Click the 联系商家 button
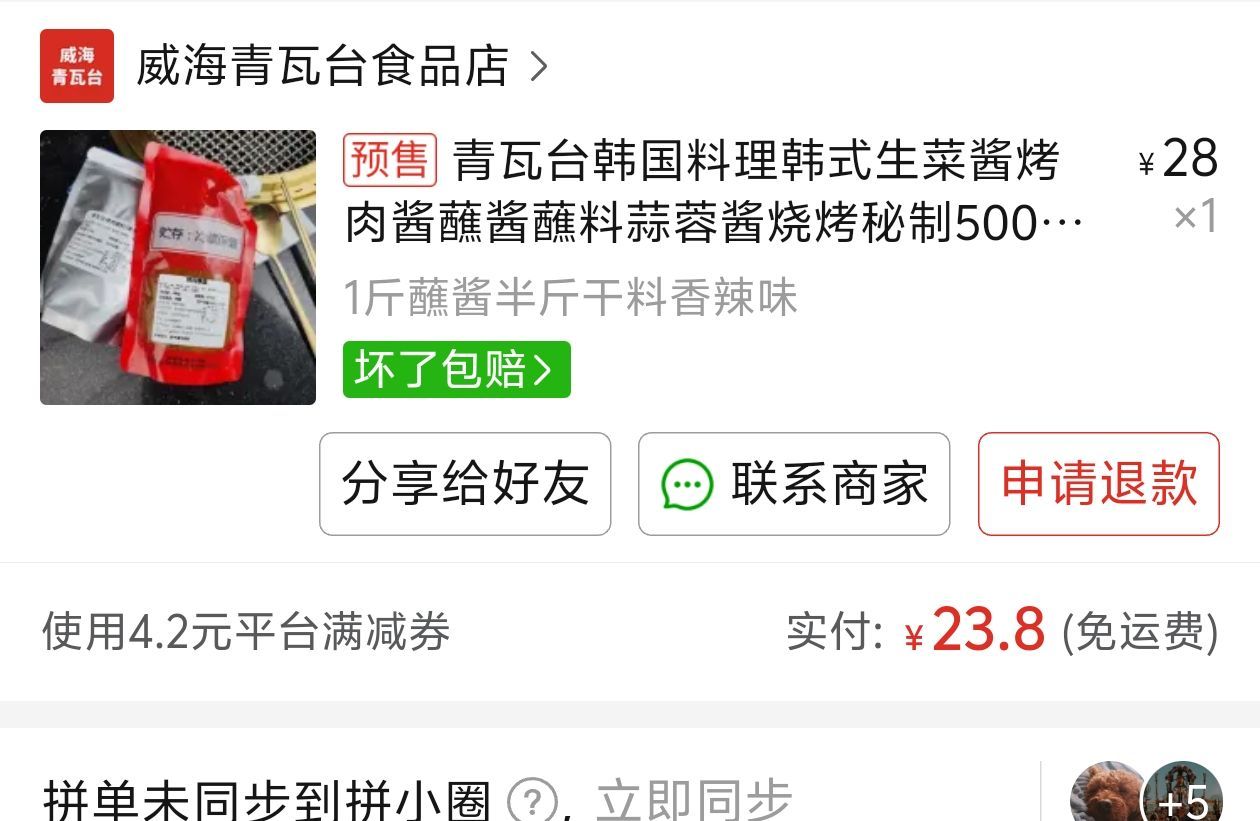The image size is (1260, 821). click(x=794, y=484)
